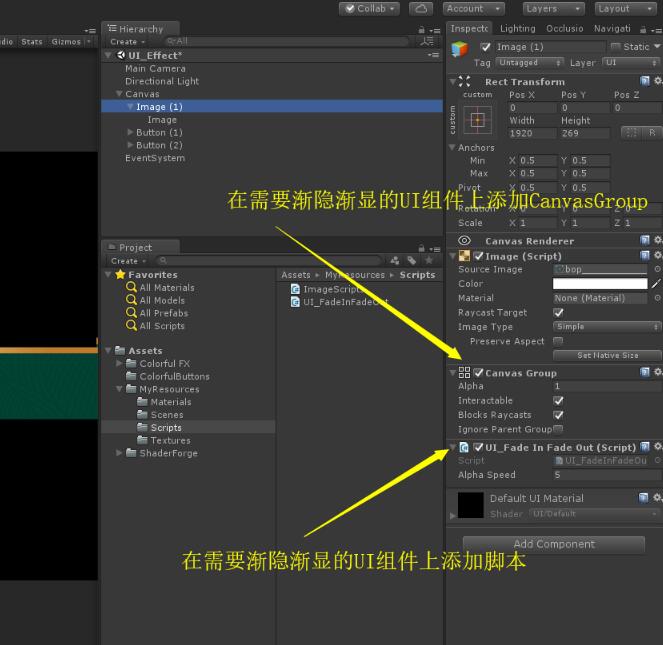This screenshot has width=663, height=645.
Task: Switch to the Lighting tab
Action: (518, 29)
